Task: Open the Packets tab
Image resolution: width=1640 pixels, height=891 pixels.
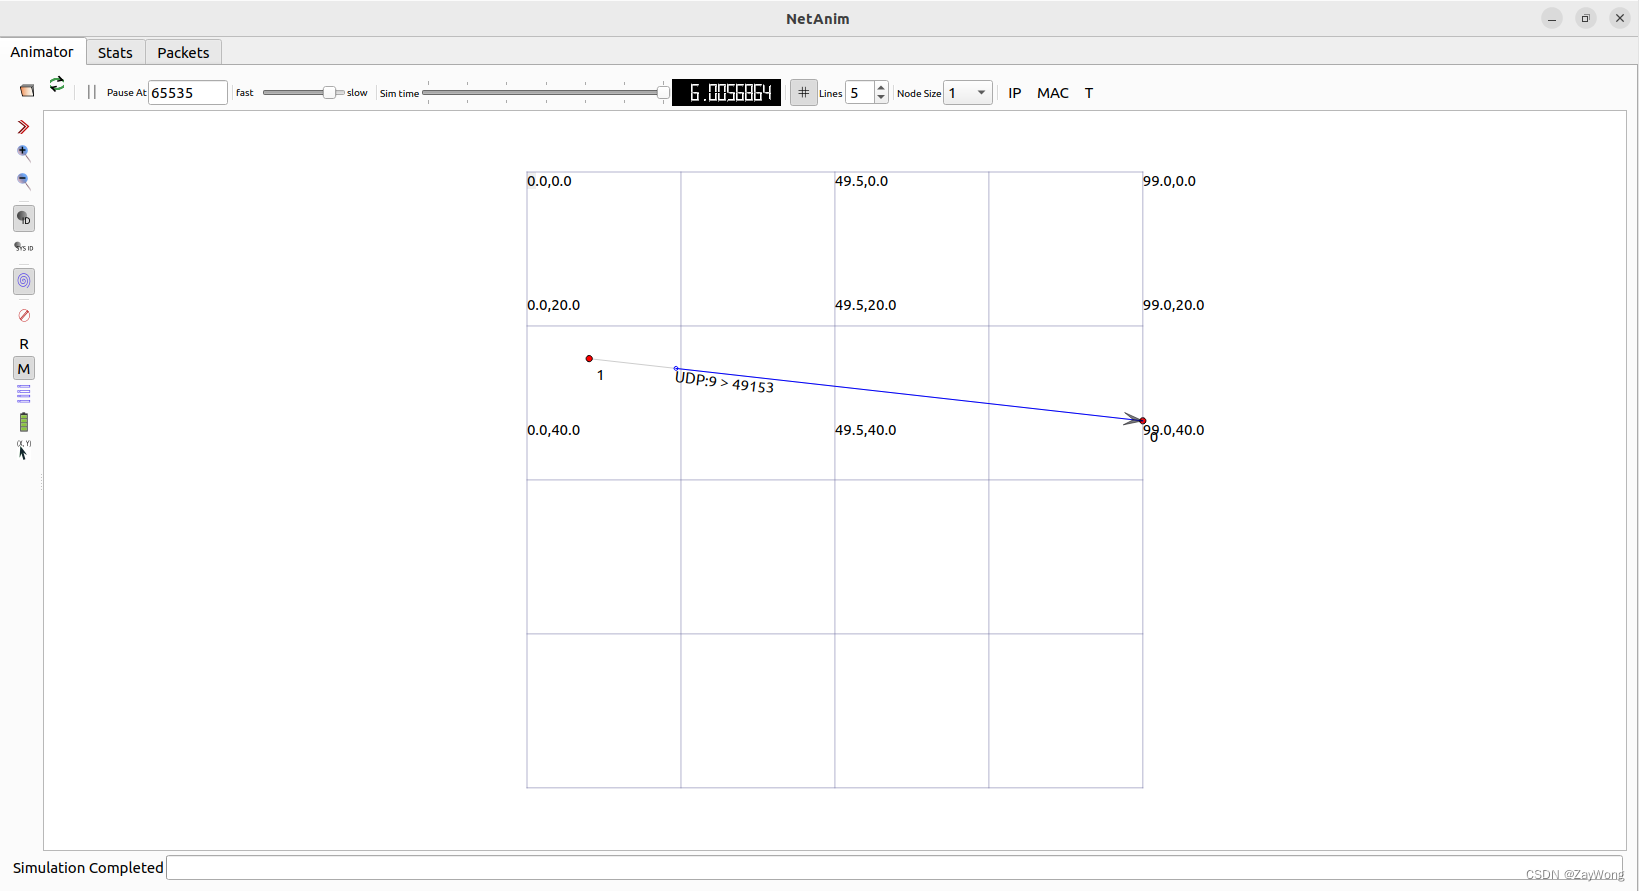Action: tap(183, 53)
